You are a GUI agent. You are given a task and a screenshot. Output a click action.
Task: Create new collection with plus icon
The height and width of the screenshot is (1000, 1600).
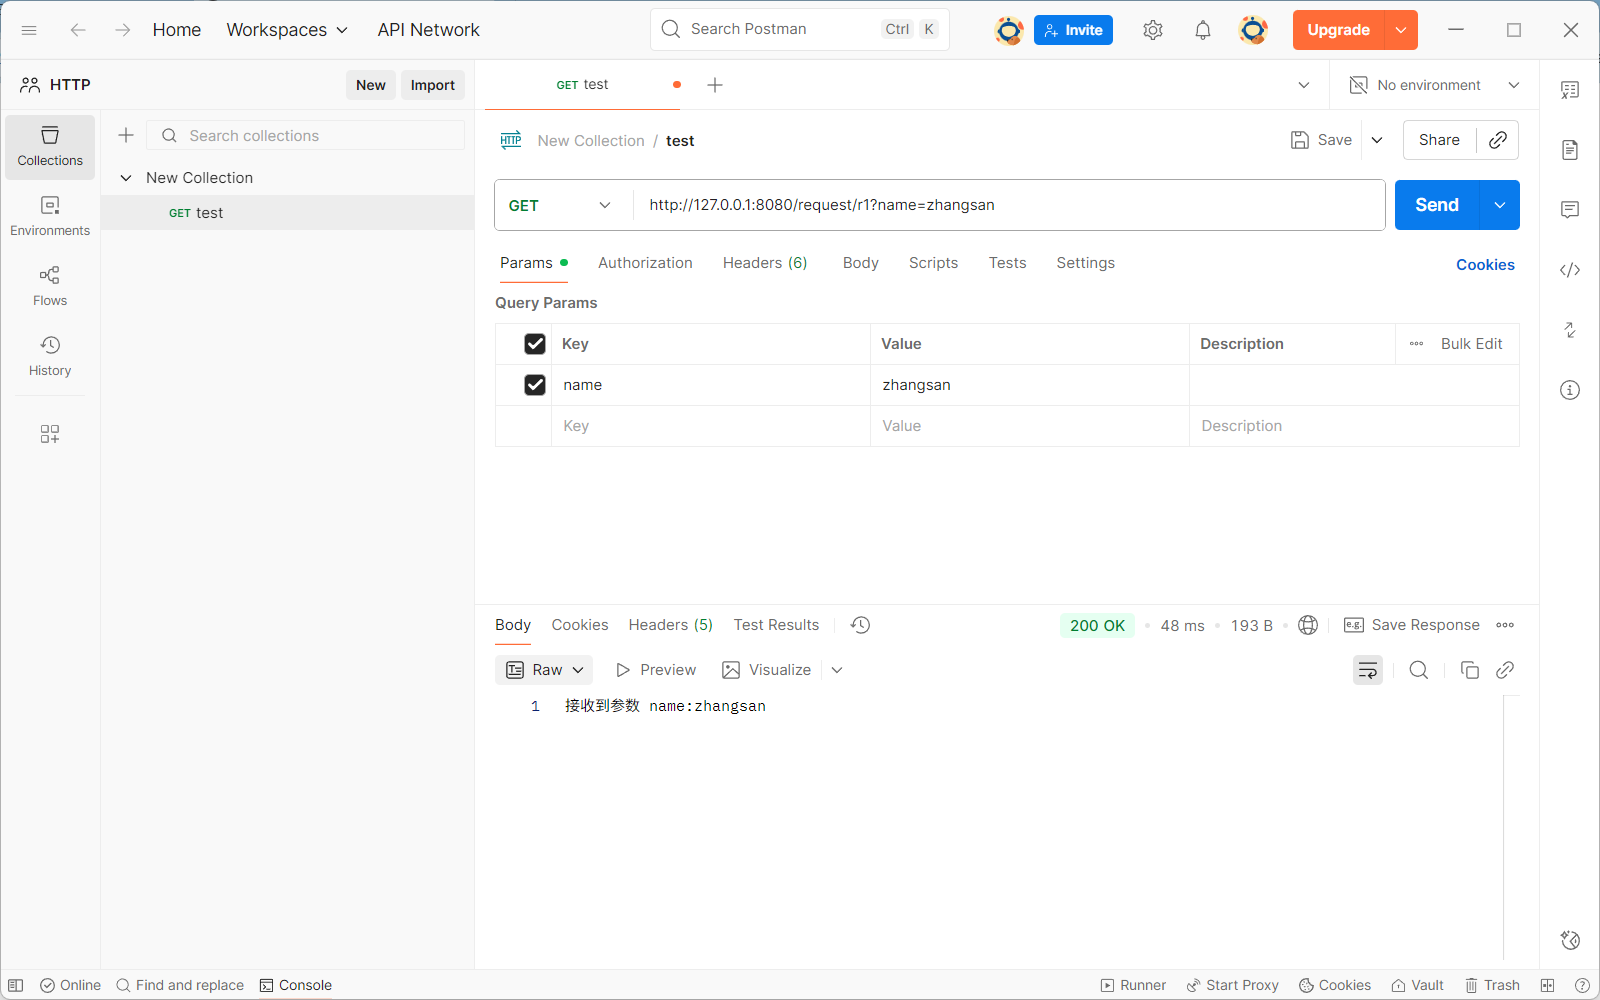126,135
